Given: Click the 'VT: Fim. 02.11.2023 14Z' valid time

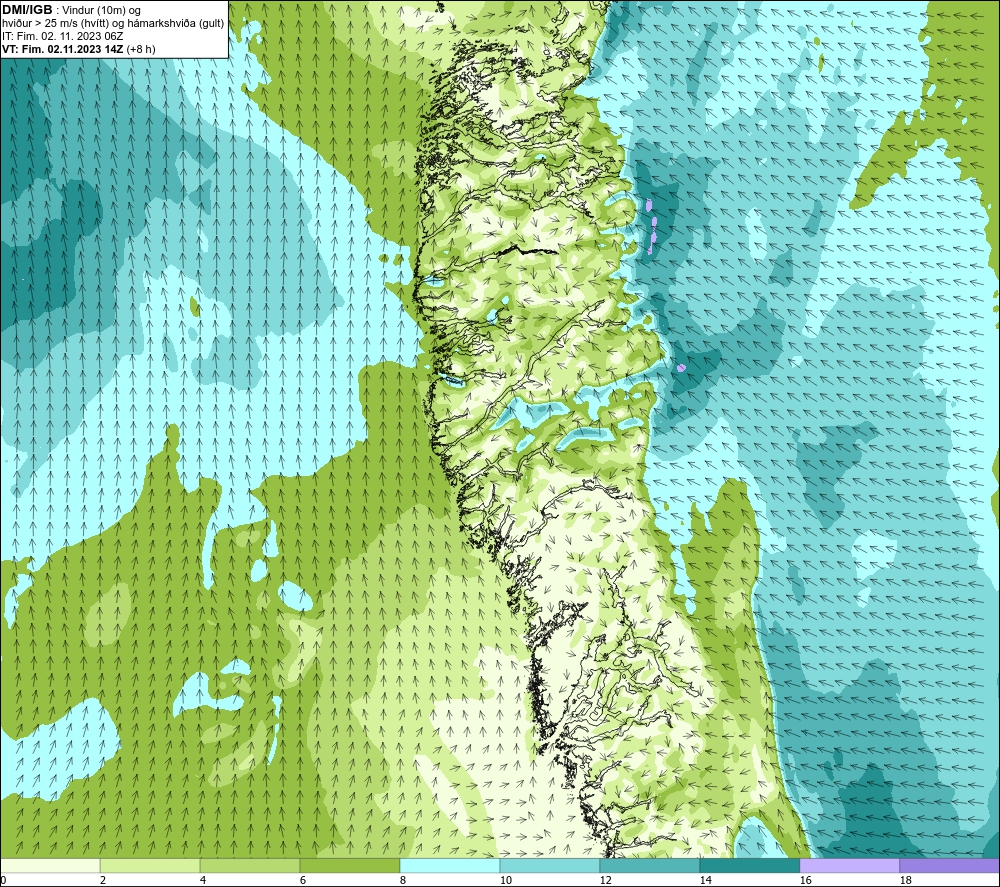Looking at the screenshot, I should coord(63,49).
